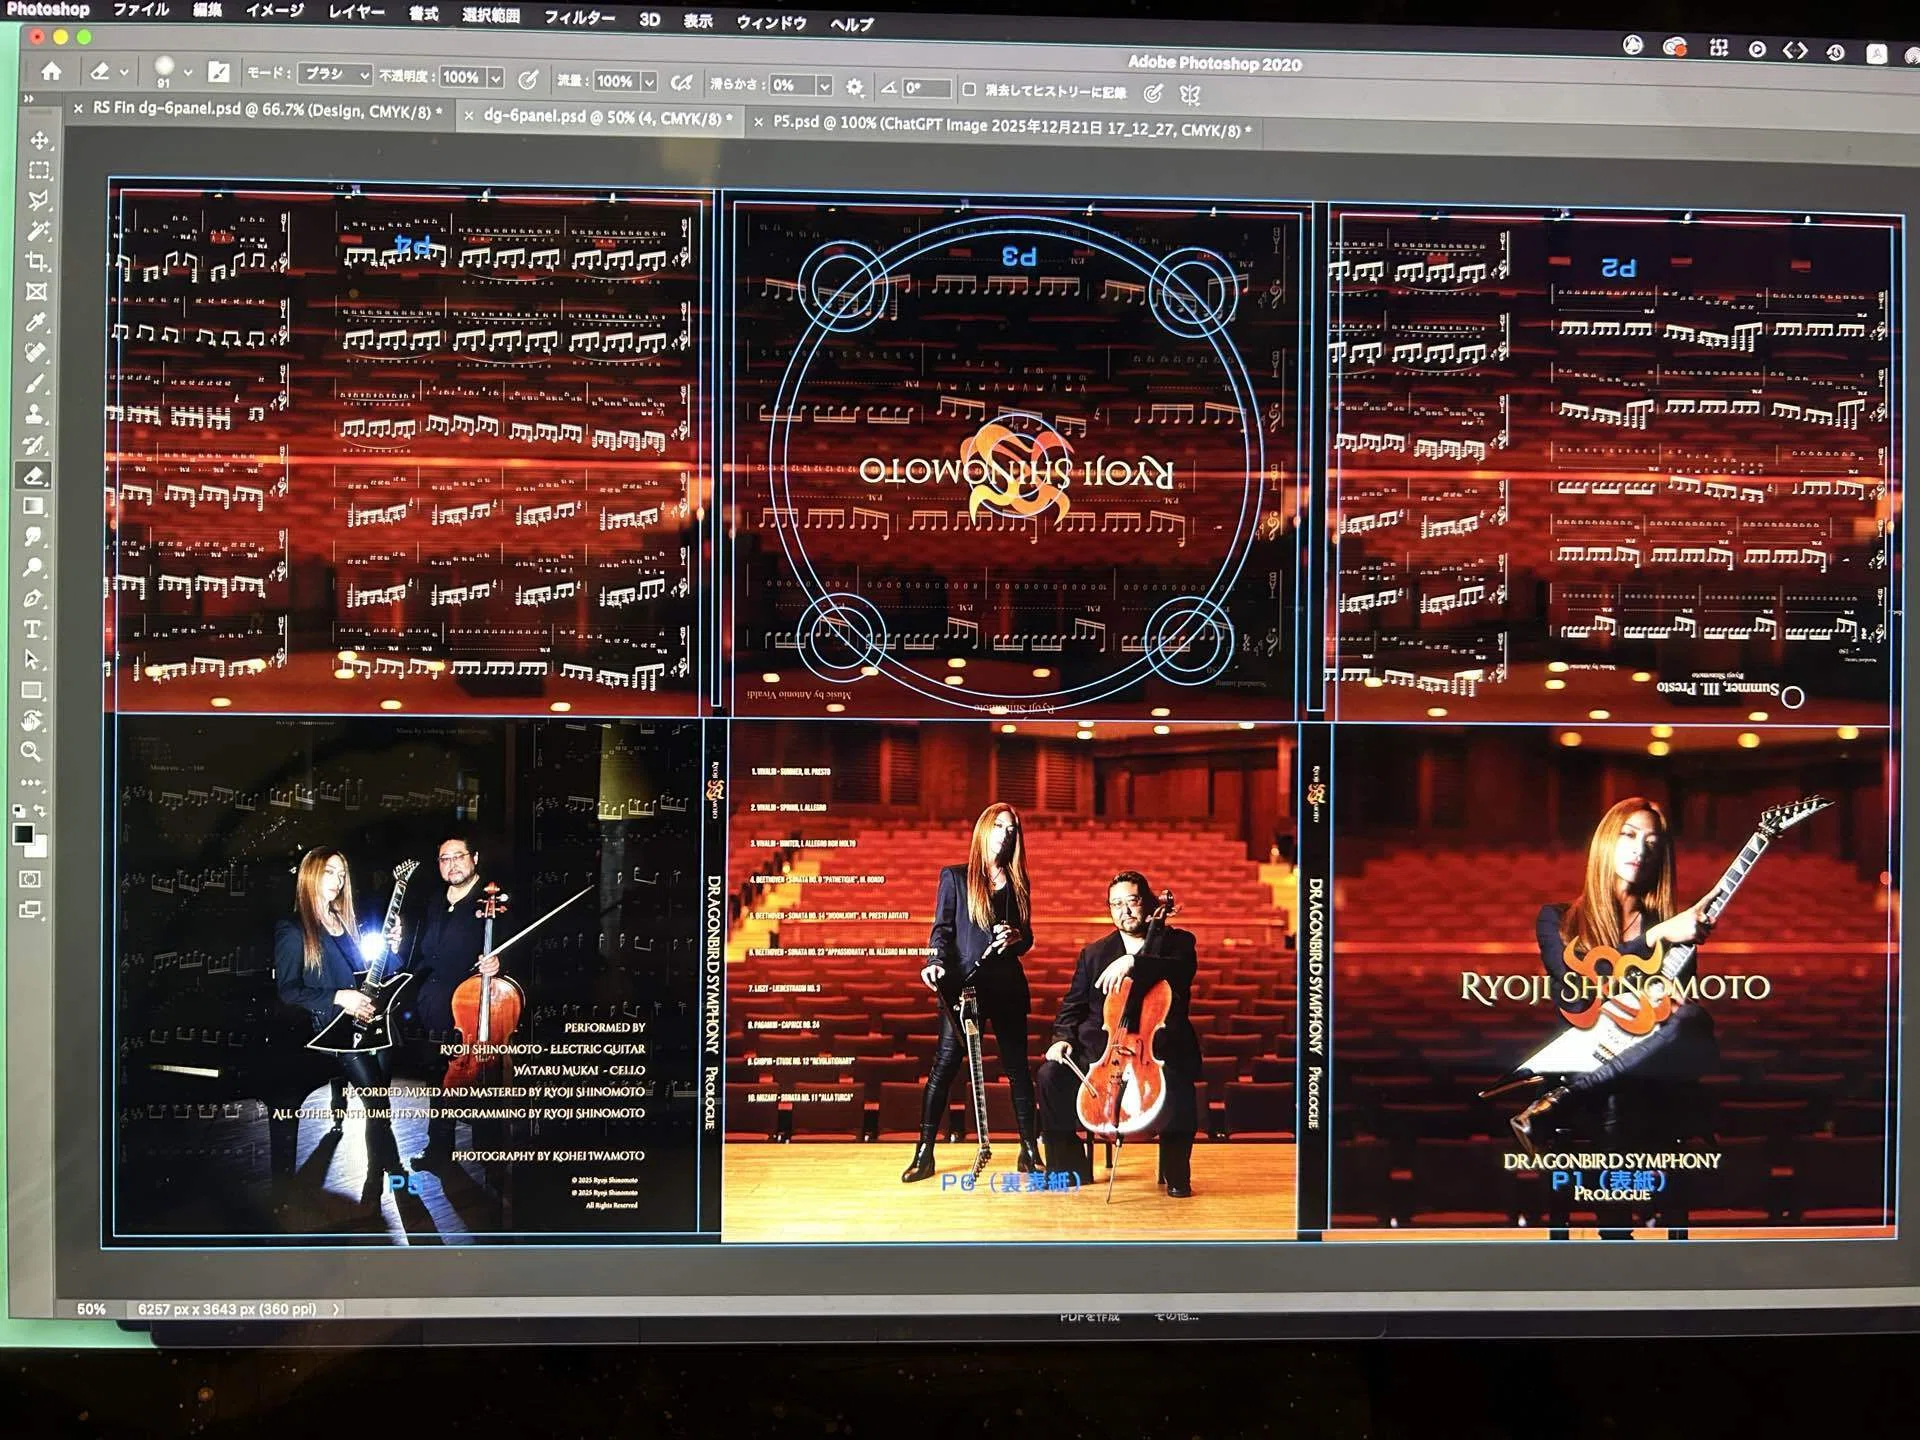Image resolution: width=1920 pixels, height=1440 pixels.
Task: Click the Time Machine menu bar icon
Action: coord(1834,52)
